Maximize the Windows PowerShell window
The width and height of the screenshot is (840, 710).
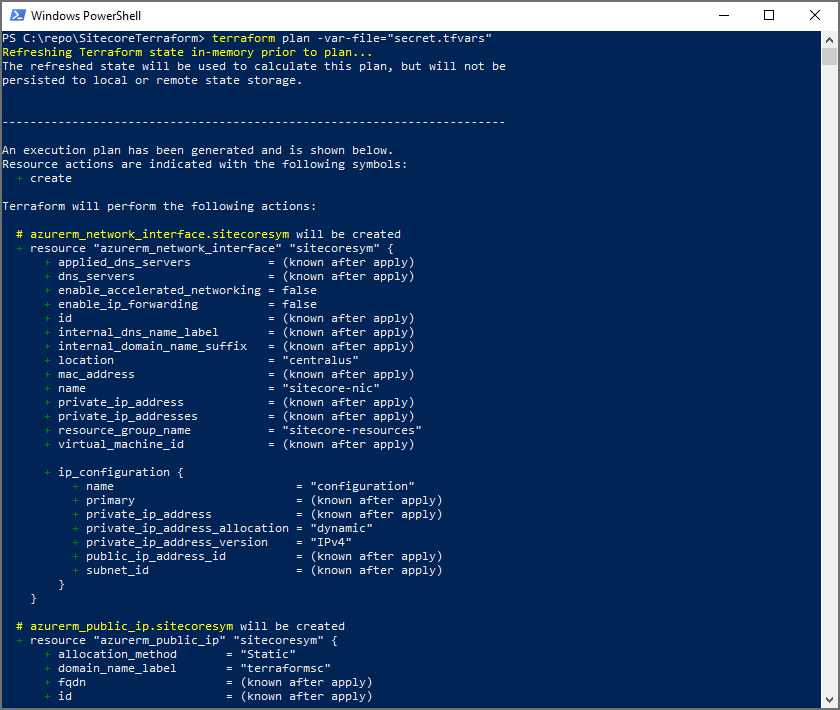(769, 15)
